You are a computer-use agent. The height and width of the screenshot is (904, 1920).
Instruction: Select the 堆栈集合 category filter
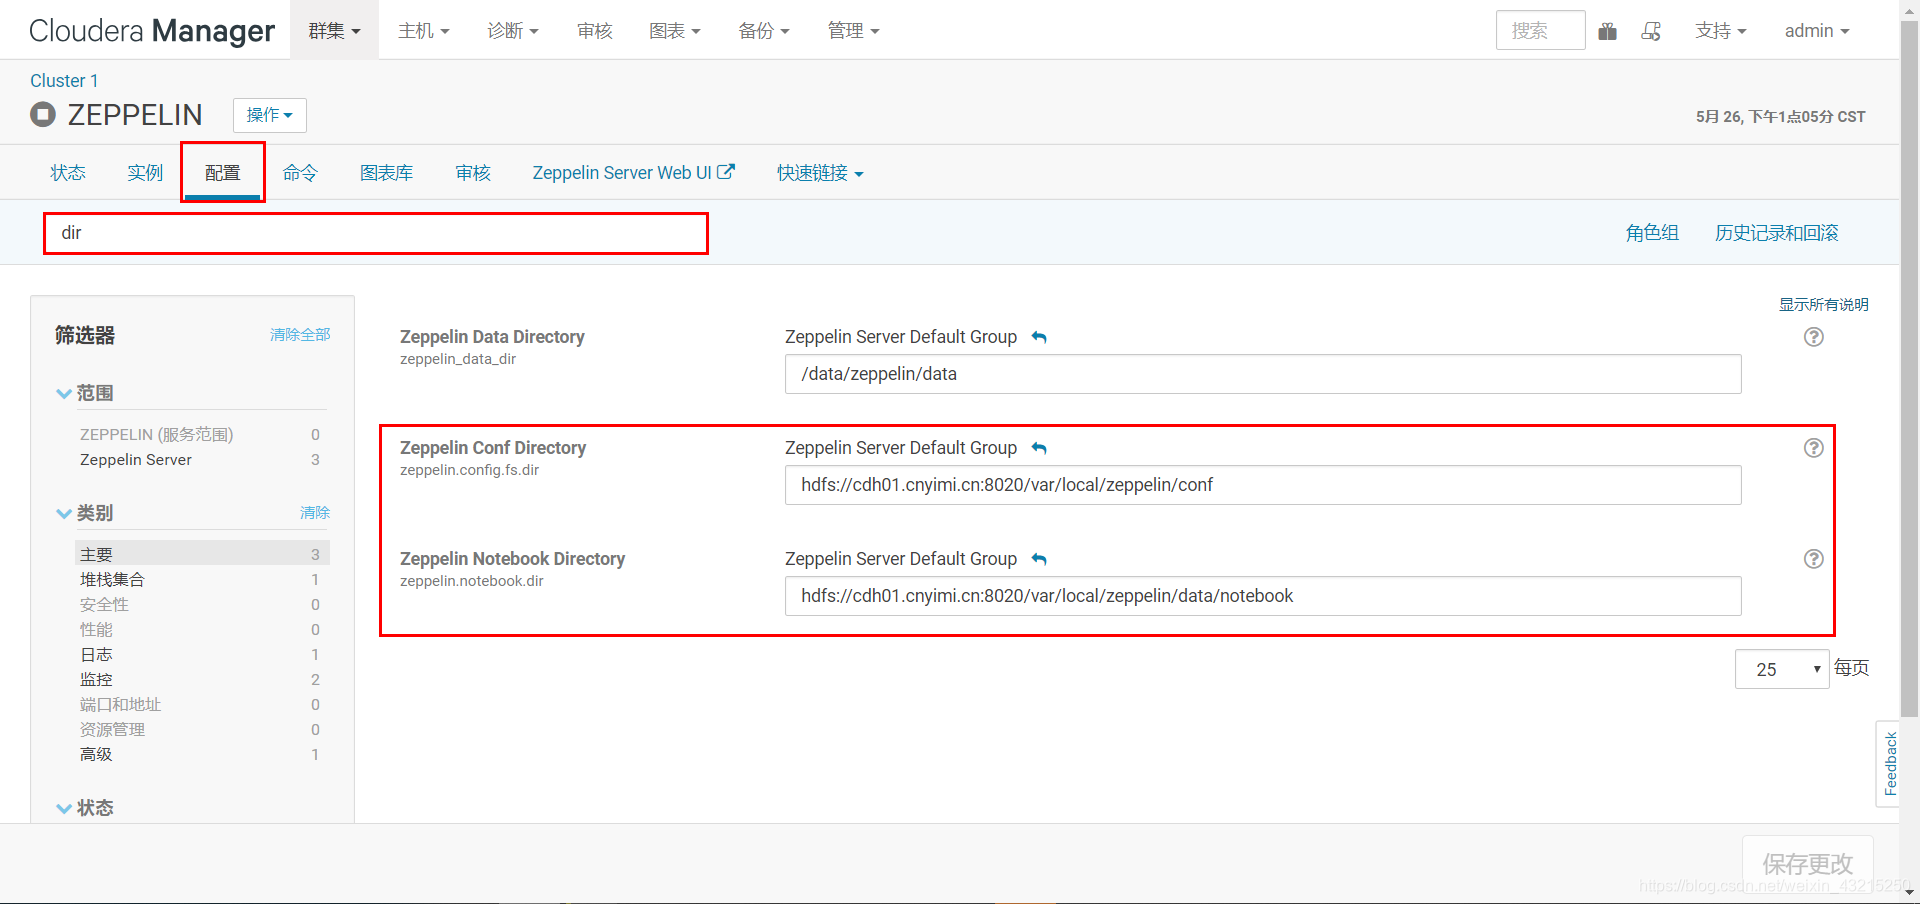[200, 580]
